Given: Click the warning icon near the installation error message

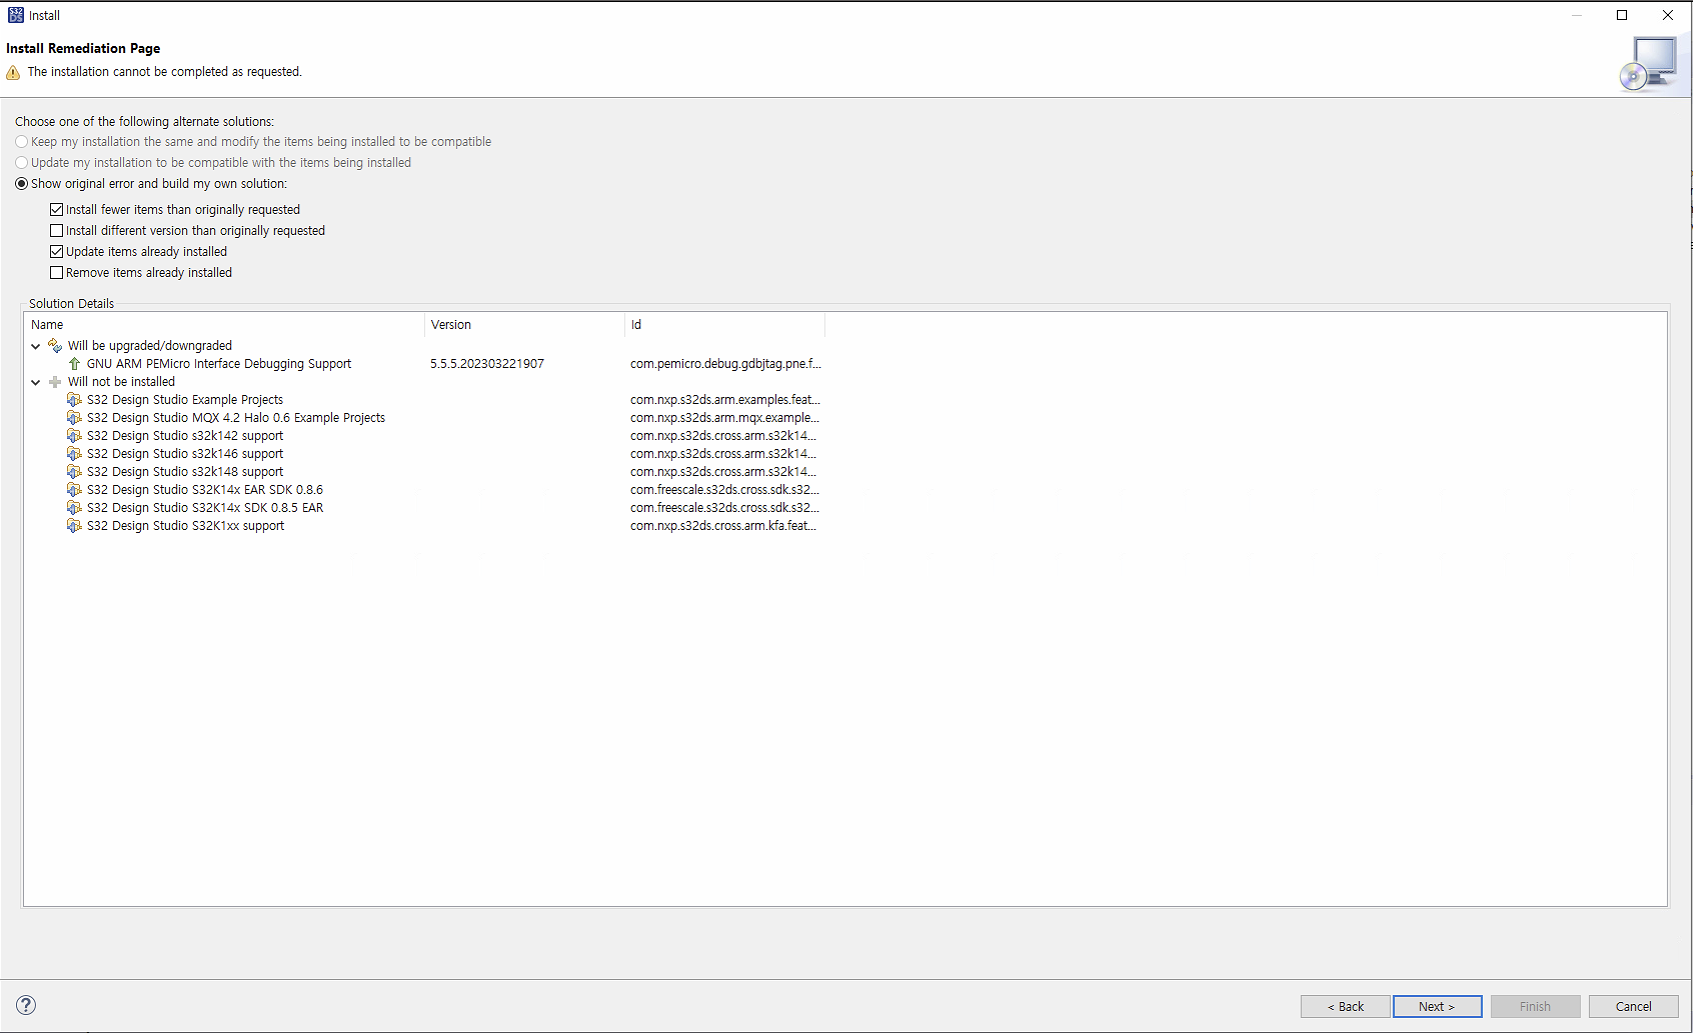Looking at the screenshot, I should (x=13, y=71).
